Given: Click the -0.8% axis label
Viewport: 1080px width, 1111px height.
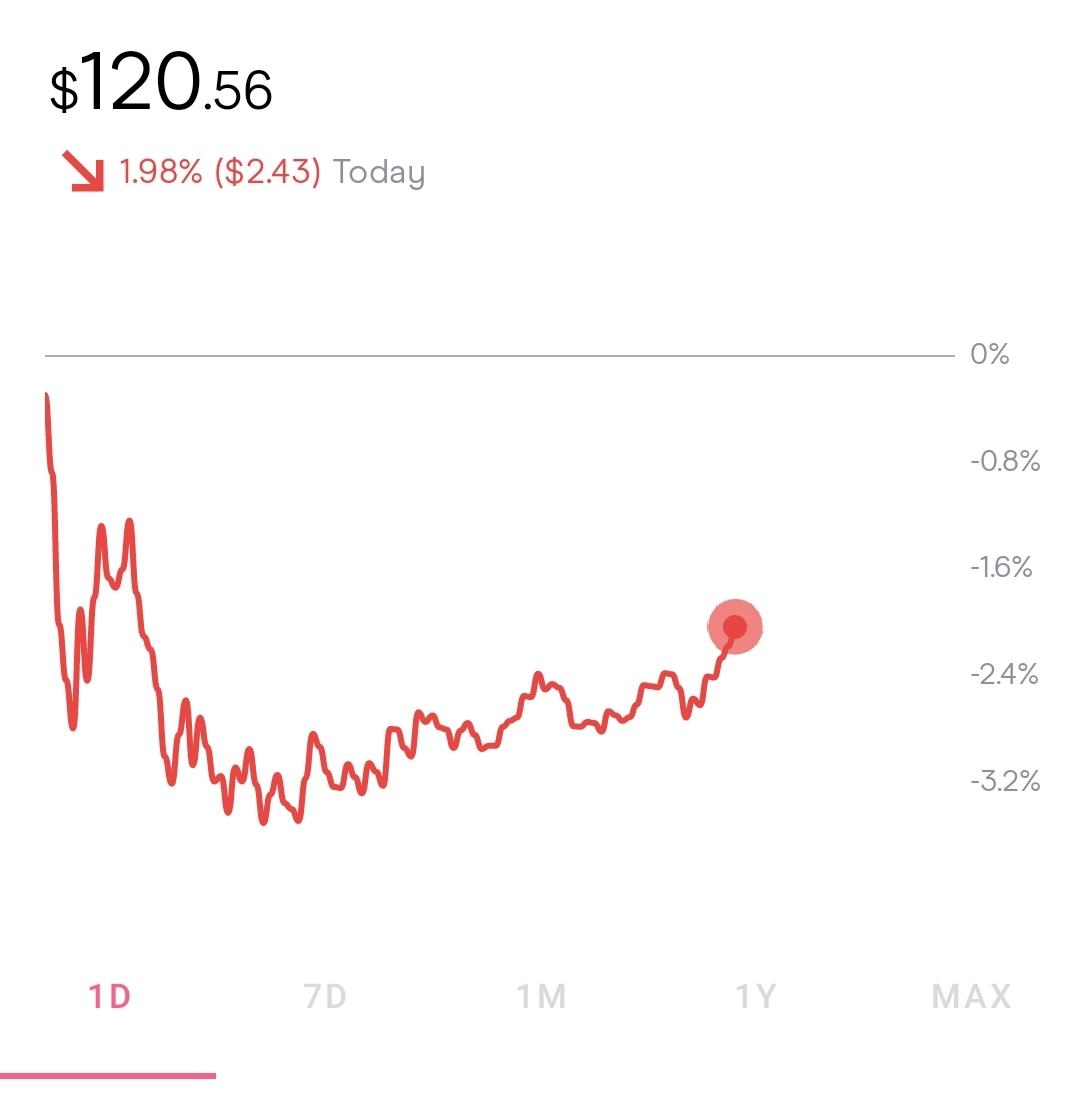Looking at the screenshot, I should tap(1005, 461).
